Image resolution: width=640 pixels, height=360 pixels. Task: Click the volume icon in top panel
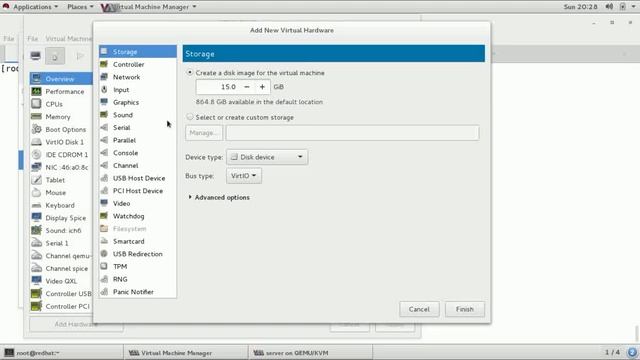pos(609,7)
